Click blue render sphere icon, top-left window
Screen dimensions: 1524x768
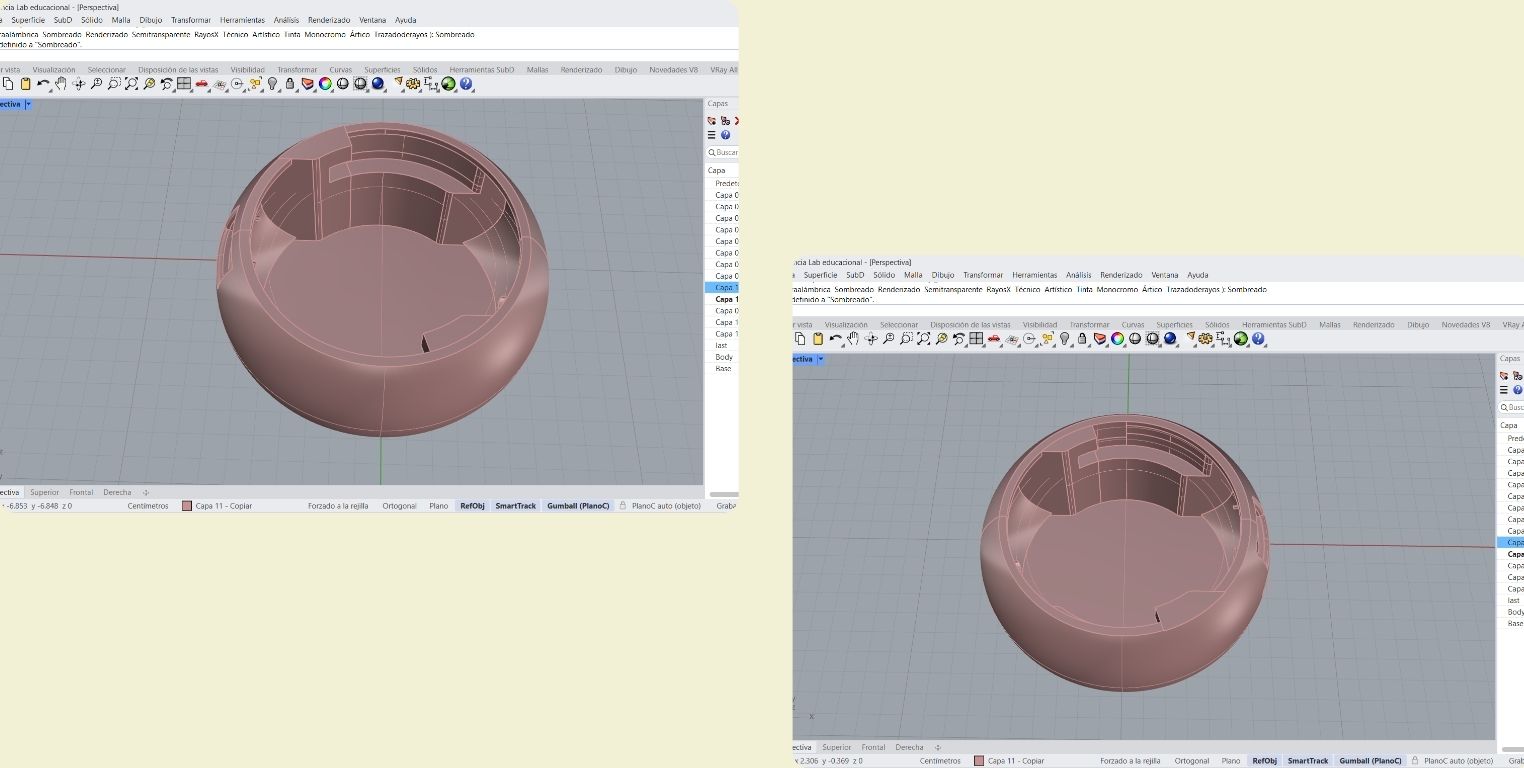(x=377, y=84)
